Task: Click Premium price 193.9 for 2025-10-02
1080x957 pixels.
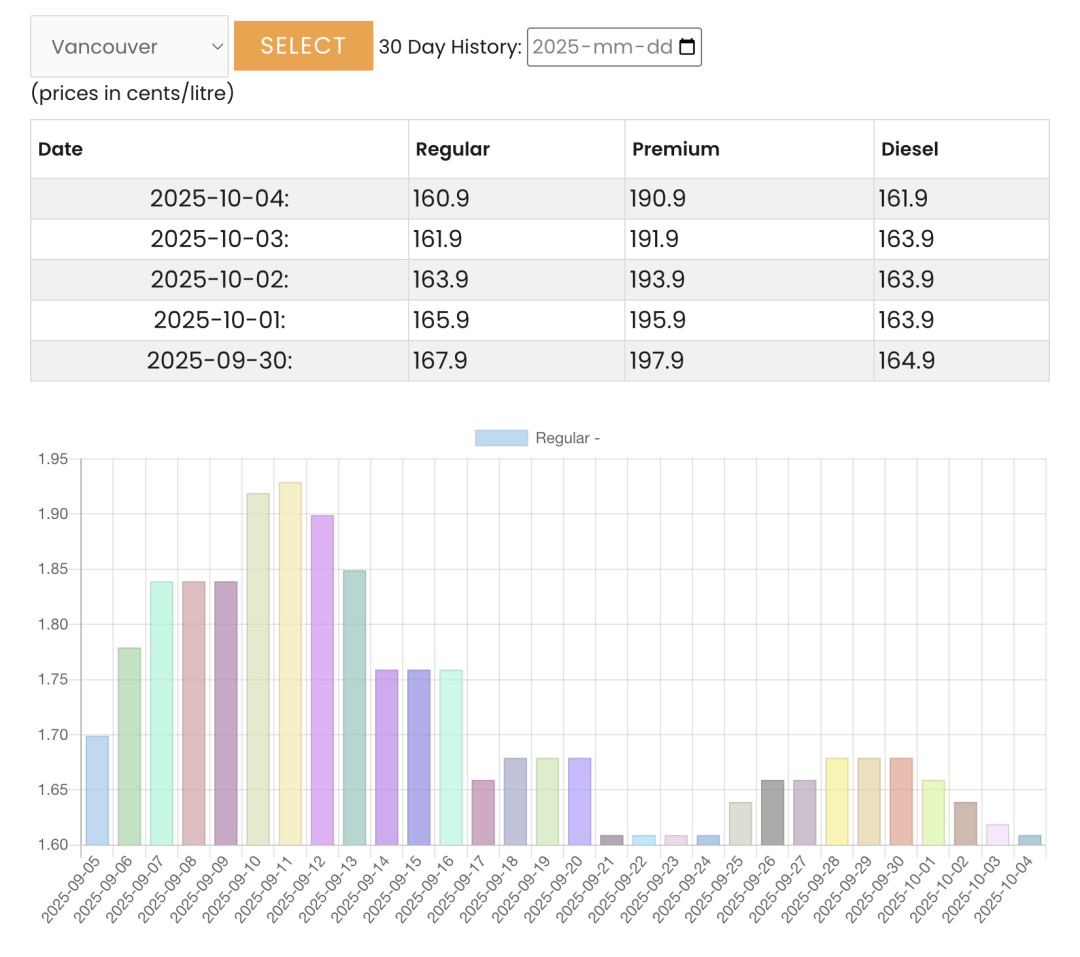Action: pyautogui.click(x=657, y=280)
